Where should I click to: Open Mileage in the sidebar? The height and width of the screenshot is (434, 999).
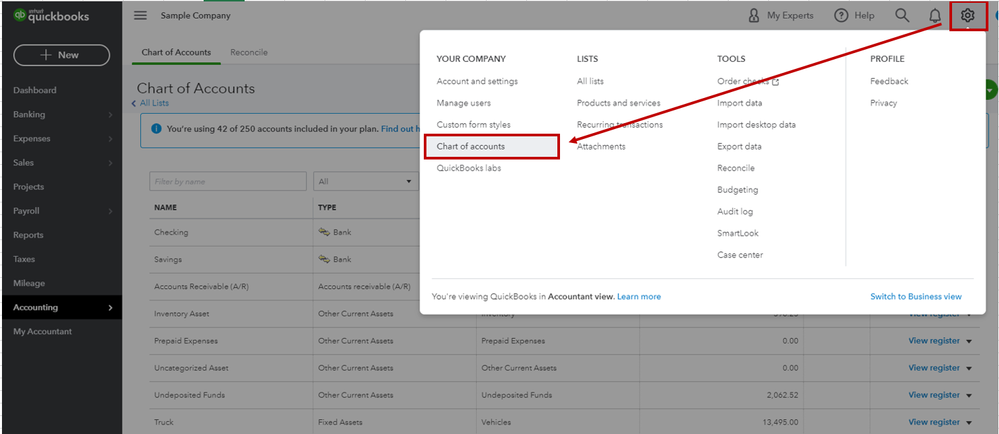tap(29, 284)
